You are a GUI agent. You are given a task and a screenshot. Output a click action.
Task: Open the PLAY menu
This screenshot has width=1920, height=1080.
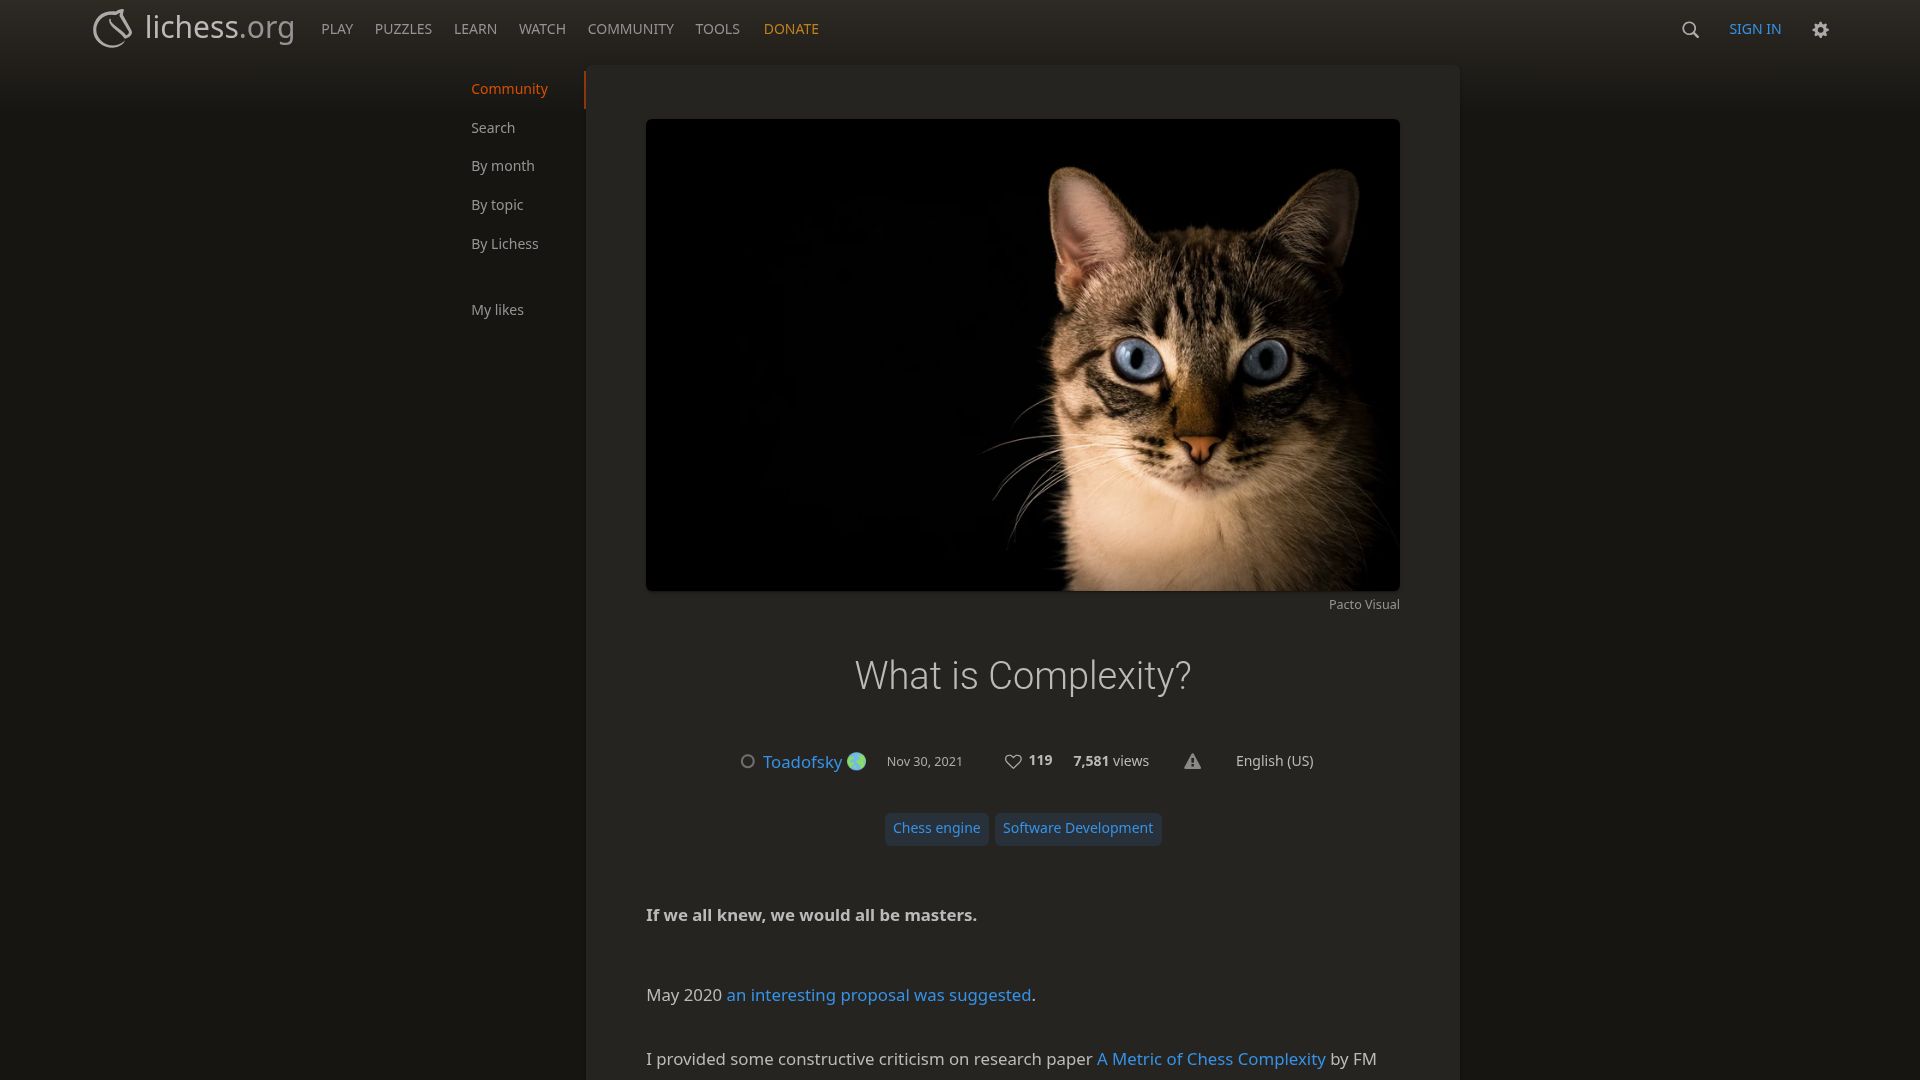(x=337, y=29)
